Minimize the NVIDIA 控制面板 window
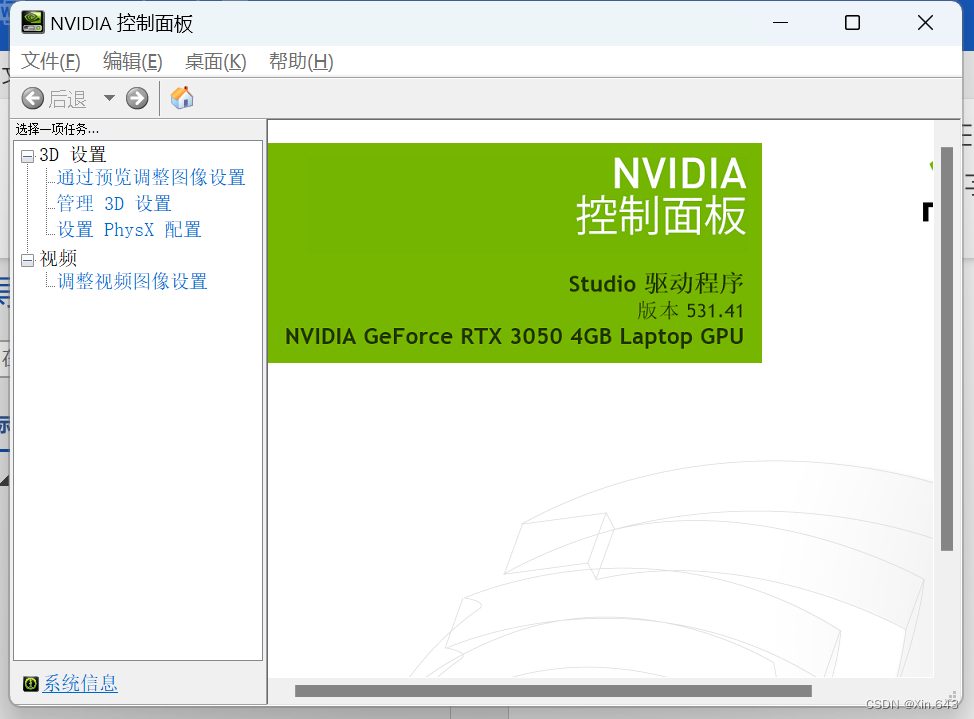974x719 pixels. (780, 23)
